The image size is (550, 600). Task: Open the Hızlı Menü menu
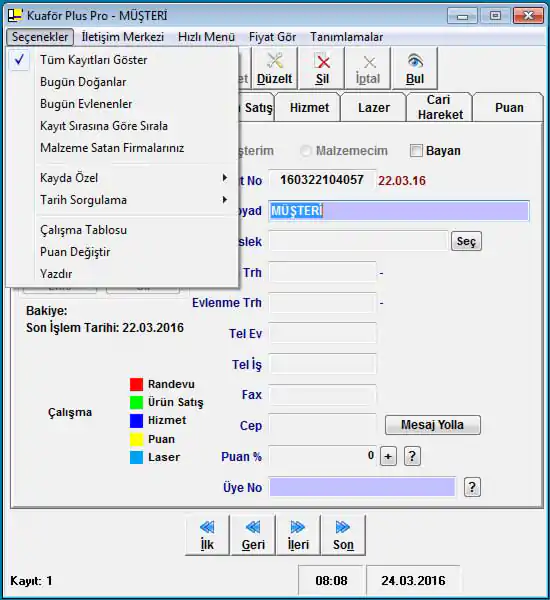pyautogui.click(x=206, y=37)
